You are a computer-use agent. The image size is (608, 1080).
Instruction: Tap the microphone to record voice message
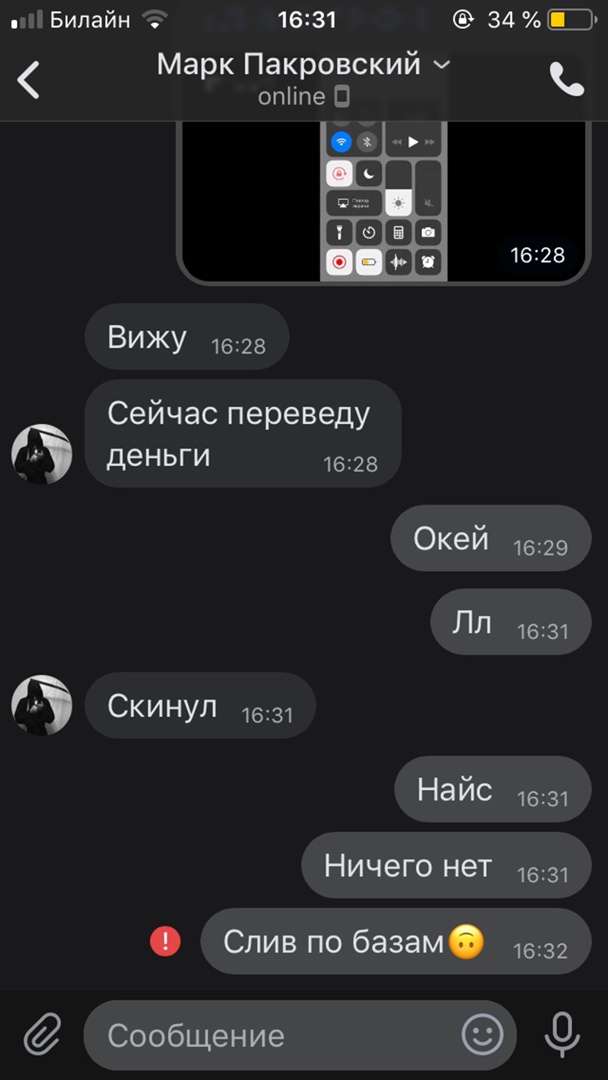pos(562,1035)
